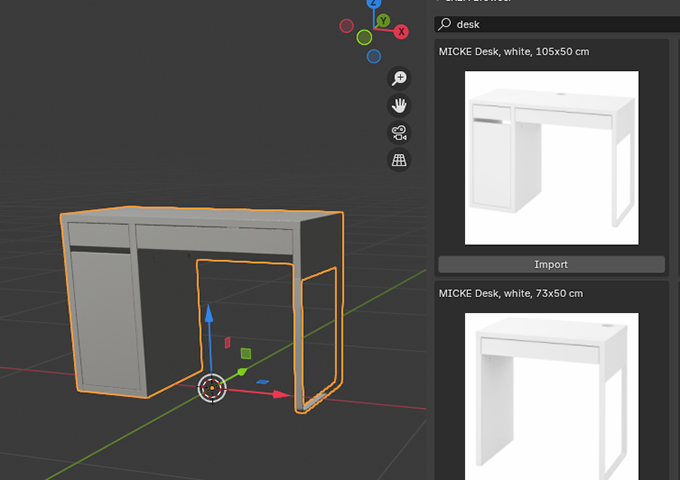Click the pan view hand icon

point(399,105)
